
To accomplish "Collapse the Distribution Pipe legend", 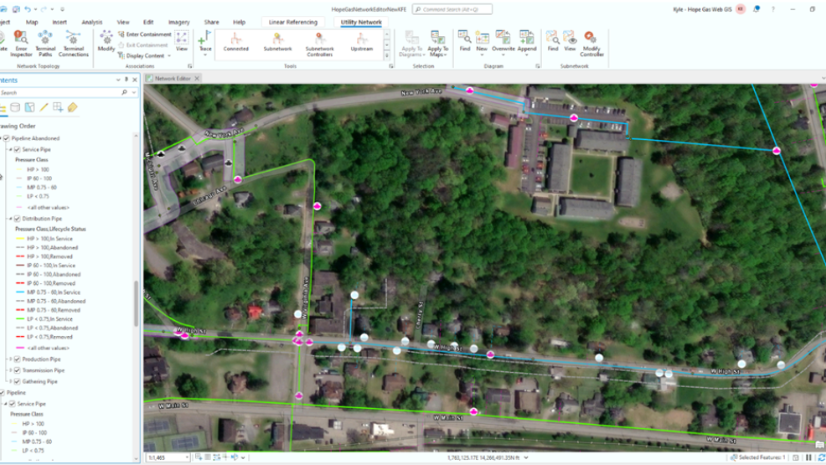I will [11, 219].
